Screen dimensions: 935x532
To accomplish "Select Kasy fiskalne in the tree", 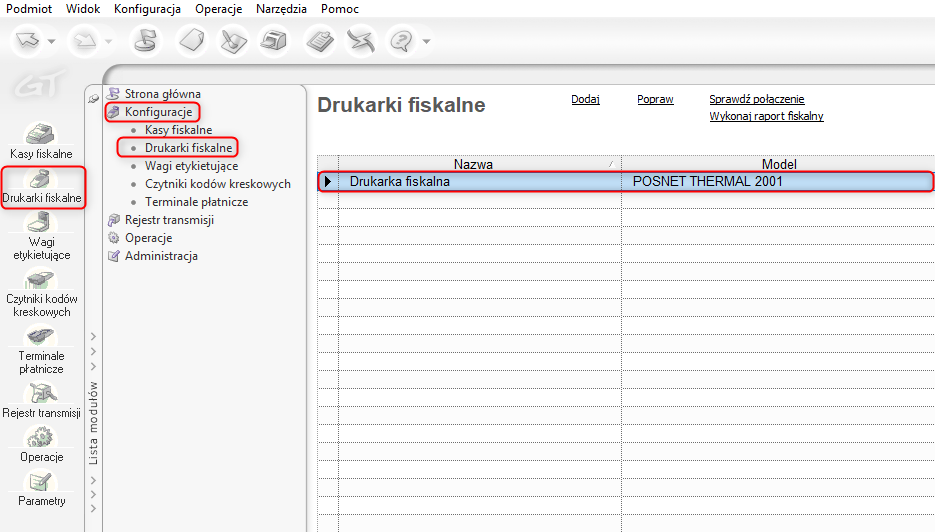I will [178, 129].
